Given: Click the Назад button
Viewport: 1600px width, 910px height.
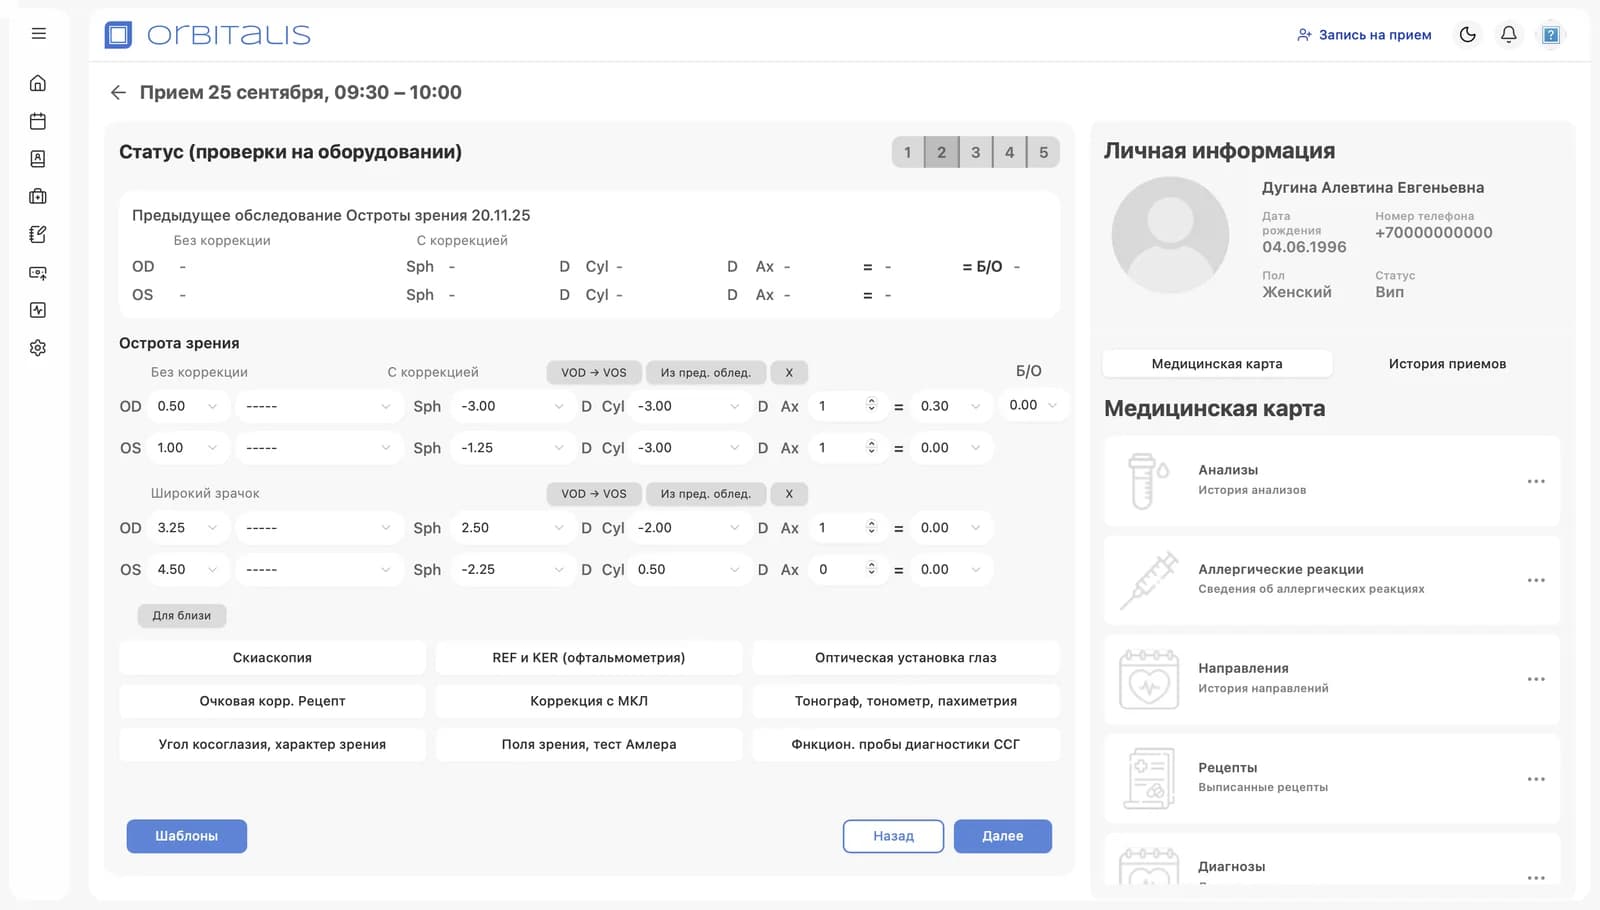Looking at the screenshot, I should point(893,836).
